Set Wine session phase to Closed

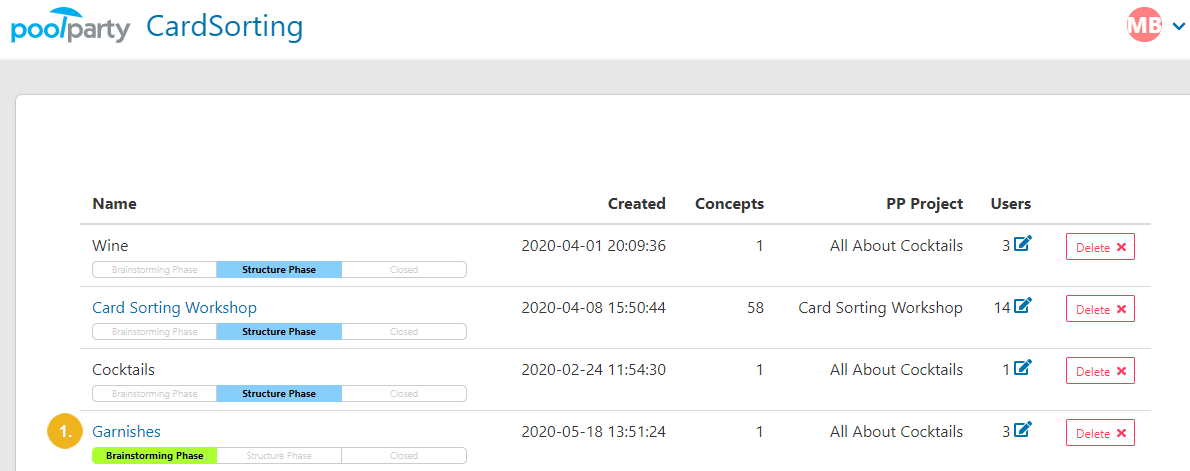(404, 269)
